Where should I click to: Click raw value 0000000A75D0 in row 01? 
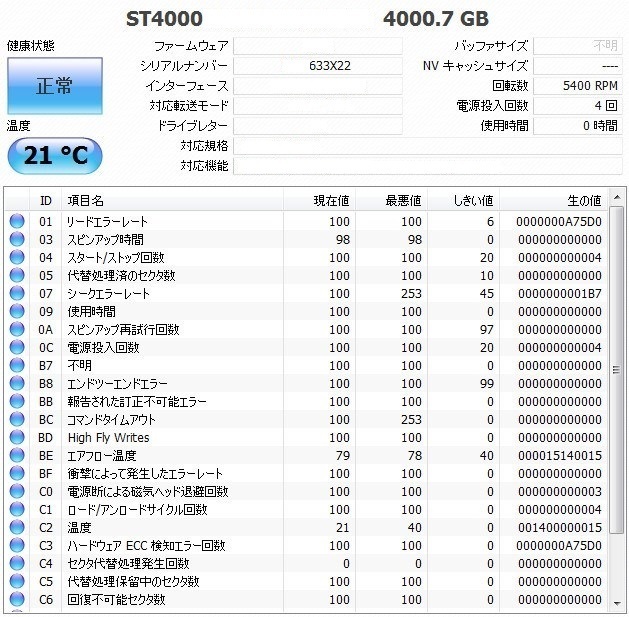coord(559,221)
